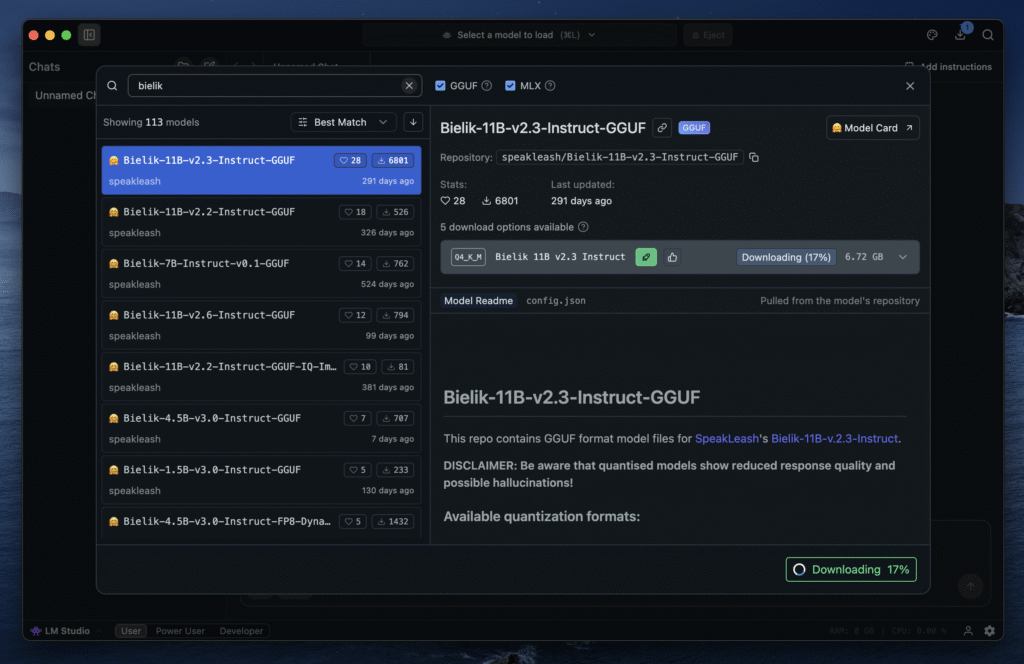Click the help icon next to MLX
Image resolution: width=1024 pixels, height=664 pixels.
550,86
